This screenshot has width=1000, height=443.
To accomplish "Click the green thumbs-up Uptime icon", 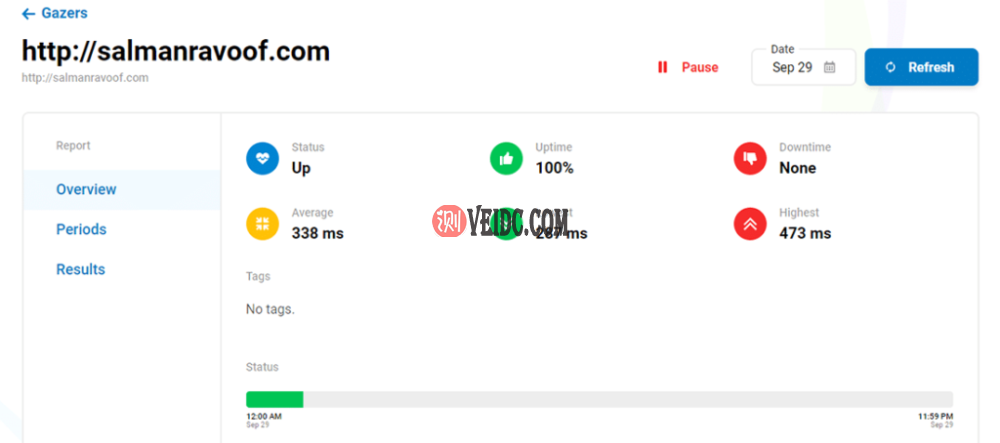I will [x=506, y=158].
